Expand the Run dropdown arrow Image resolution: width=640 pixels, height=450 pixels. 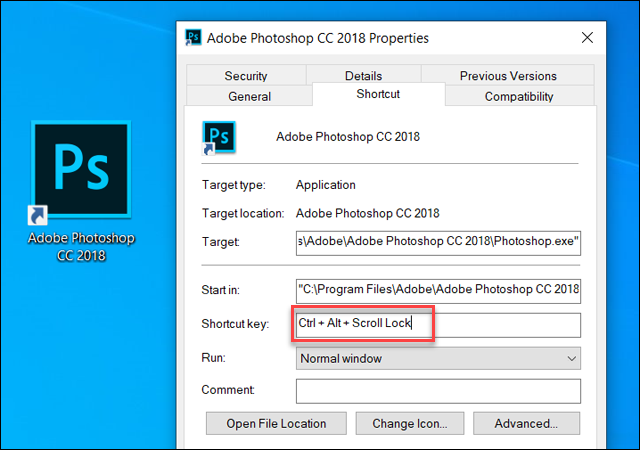(x=572, y=358)
